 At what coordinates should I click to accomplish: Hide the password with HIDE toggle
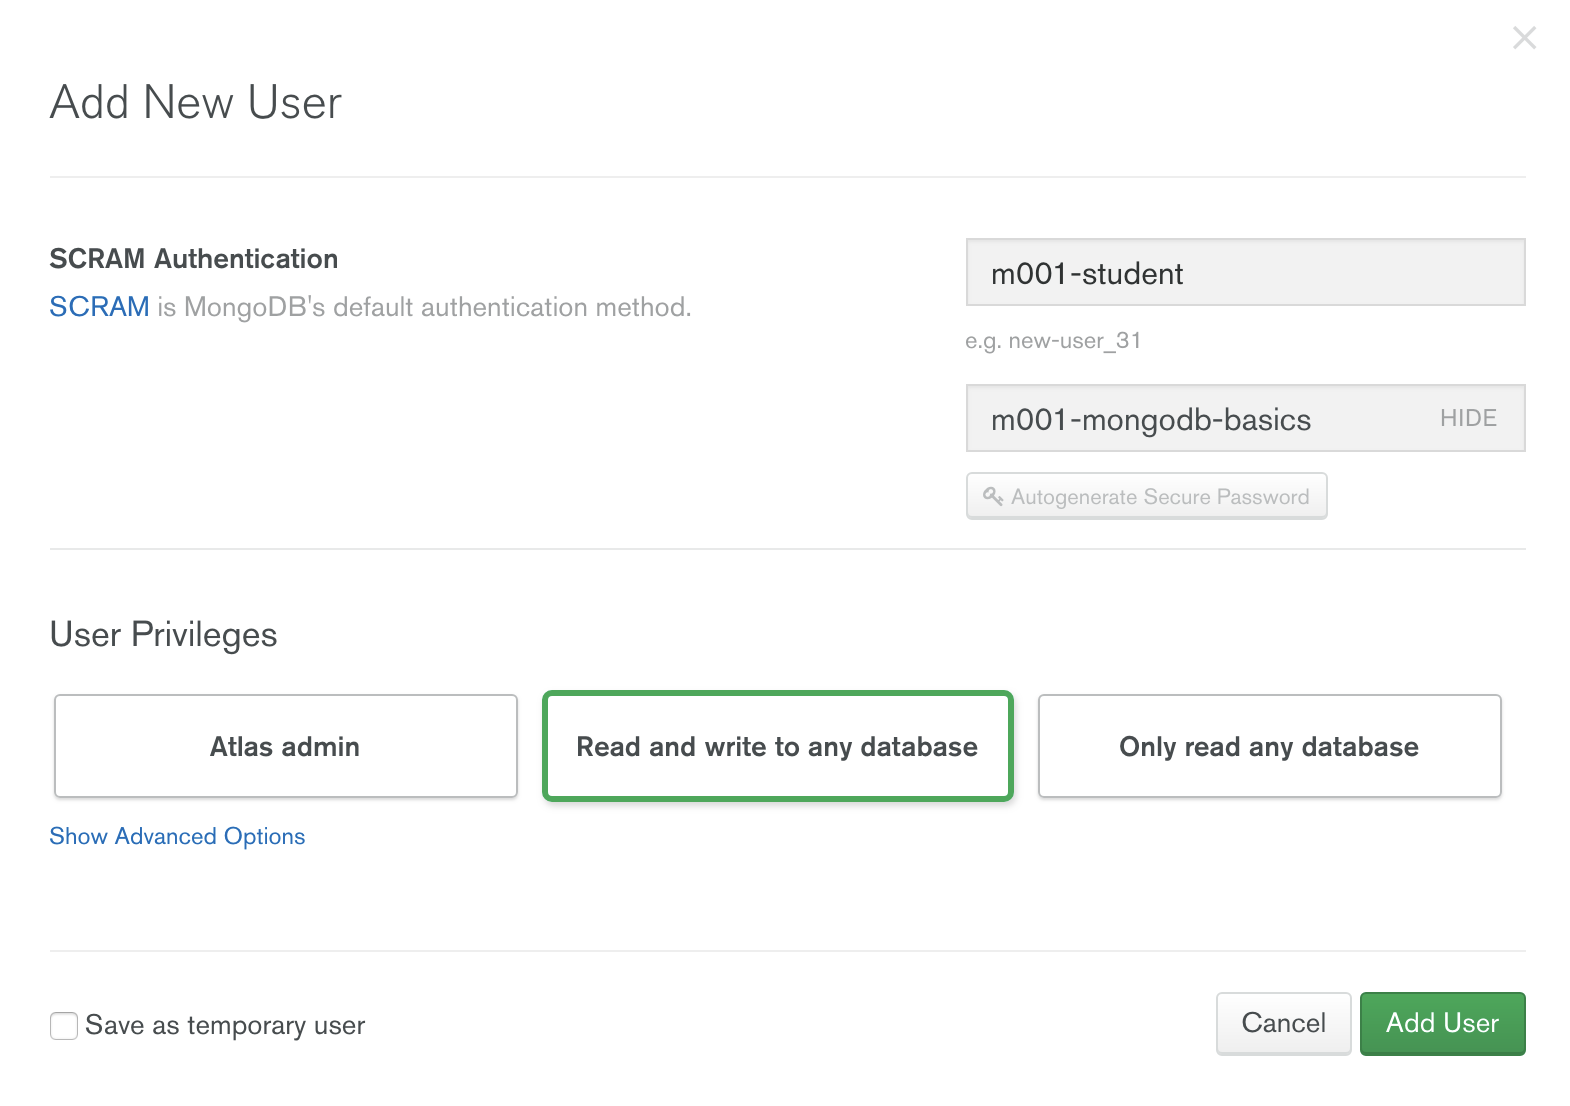(1468, 418)
